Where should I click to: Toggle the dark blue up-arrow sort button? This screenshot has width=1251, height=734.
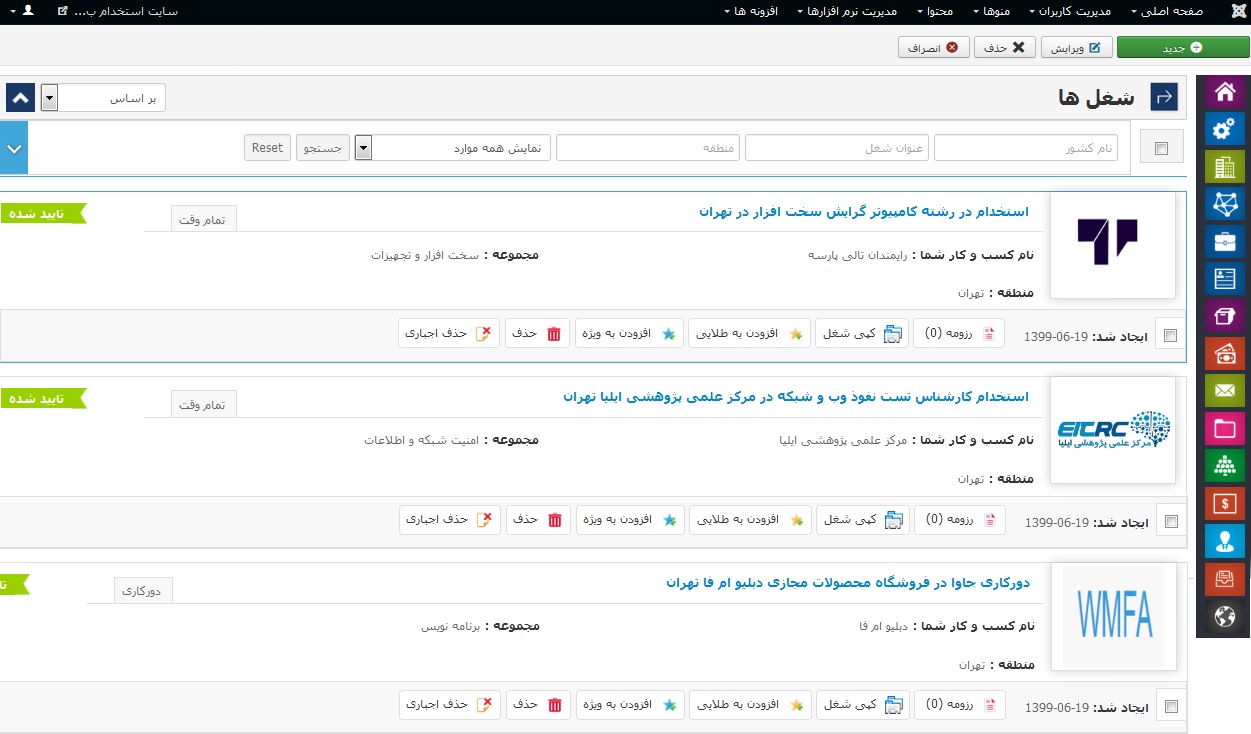pos(20,98)
